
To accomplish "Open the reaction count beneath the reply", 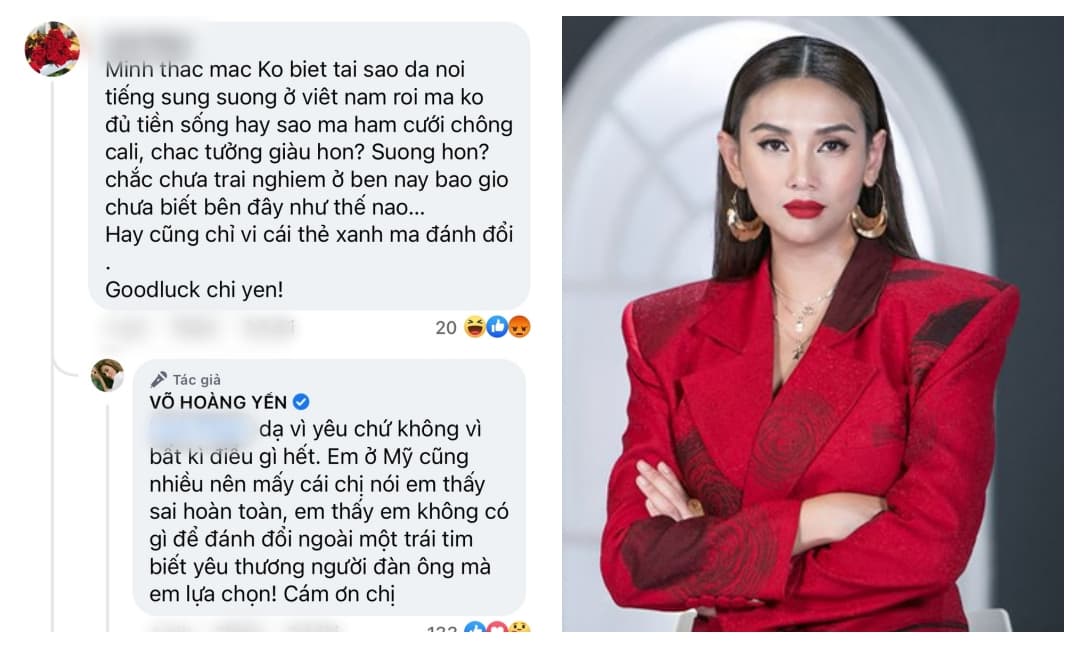I will pyautogui.click(x=444, y=629).
